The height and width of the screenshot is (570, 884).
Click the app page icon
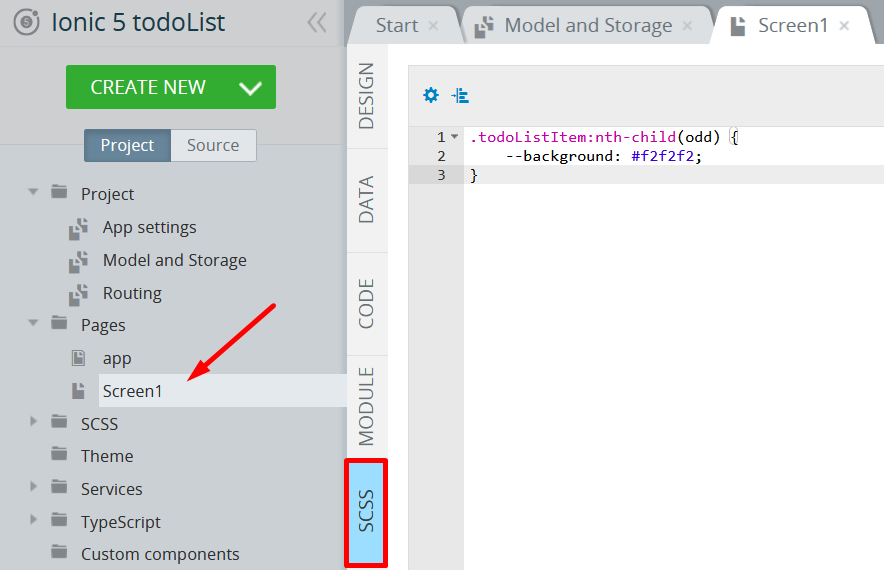(x=78, y=358)
